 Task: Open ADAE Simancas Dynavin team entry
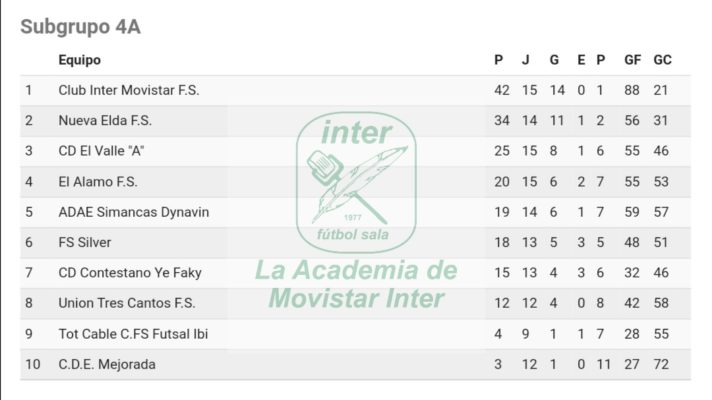[134, 212]
